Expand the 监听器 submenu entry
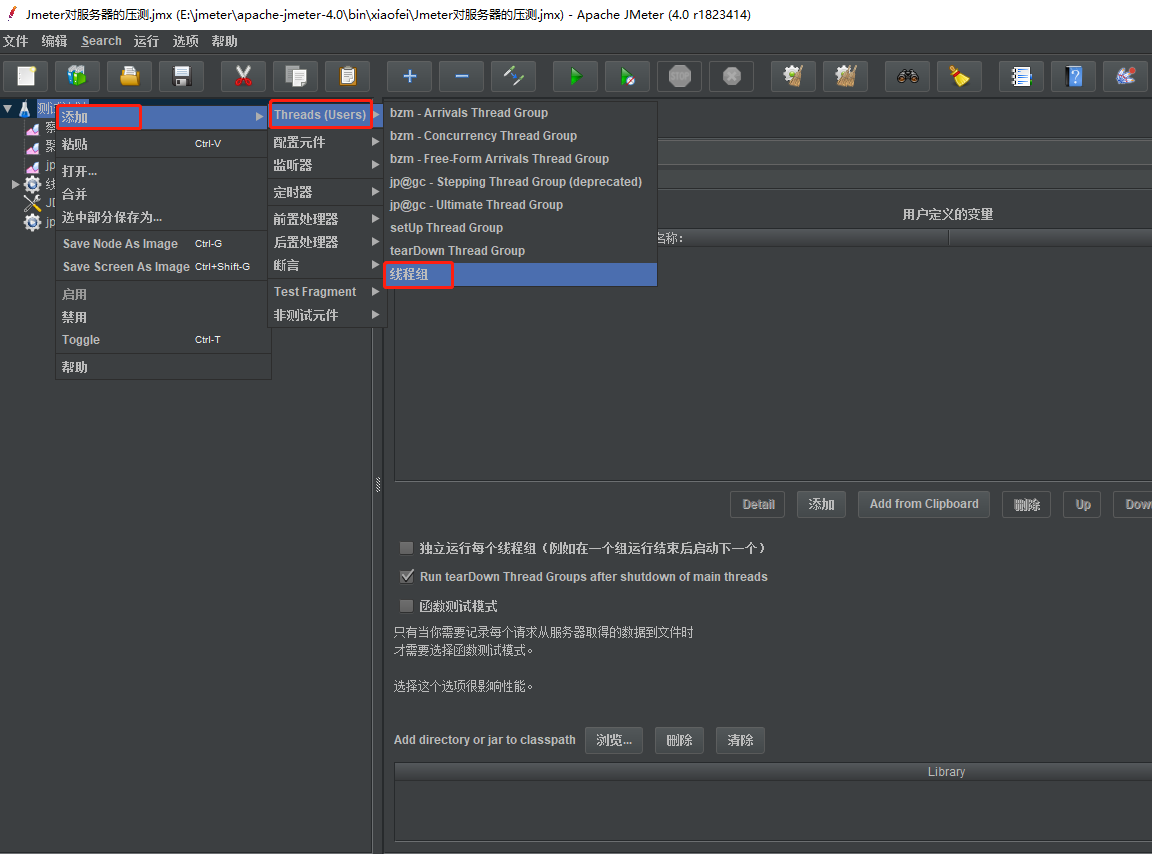 (325, 165)
